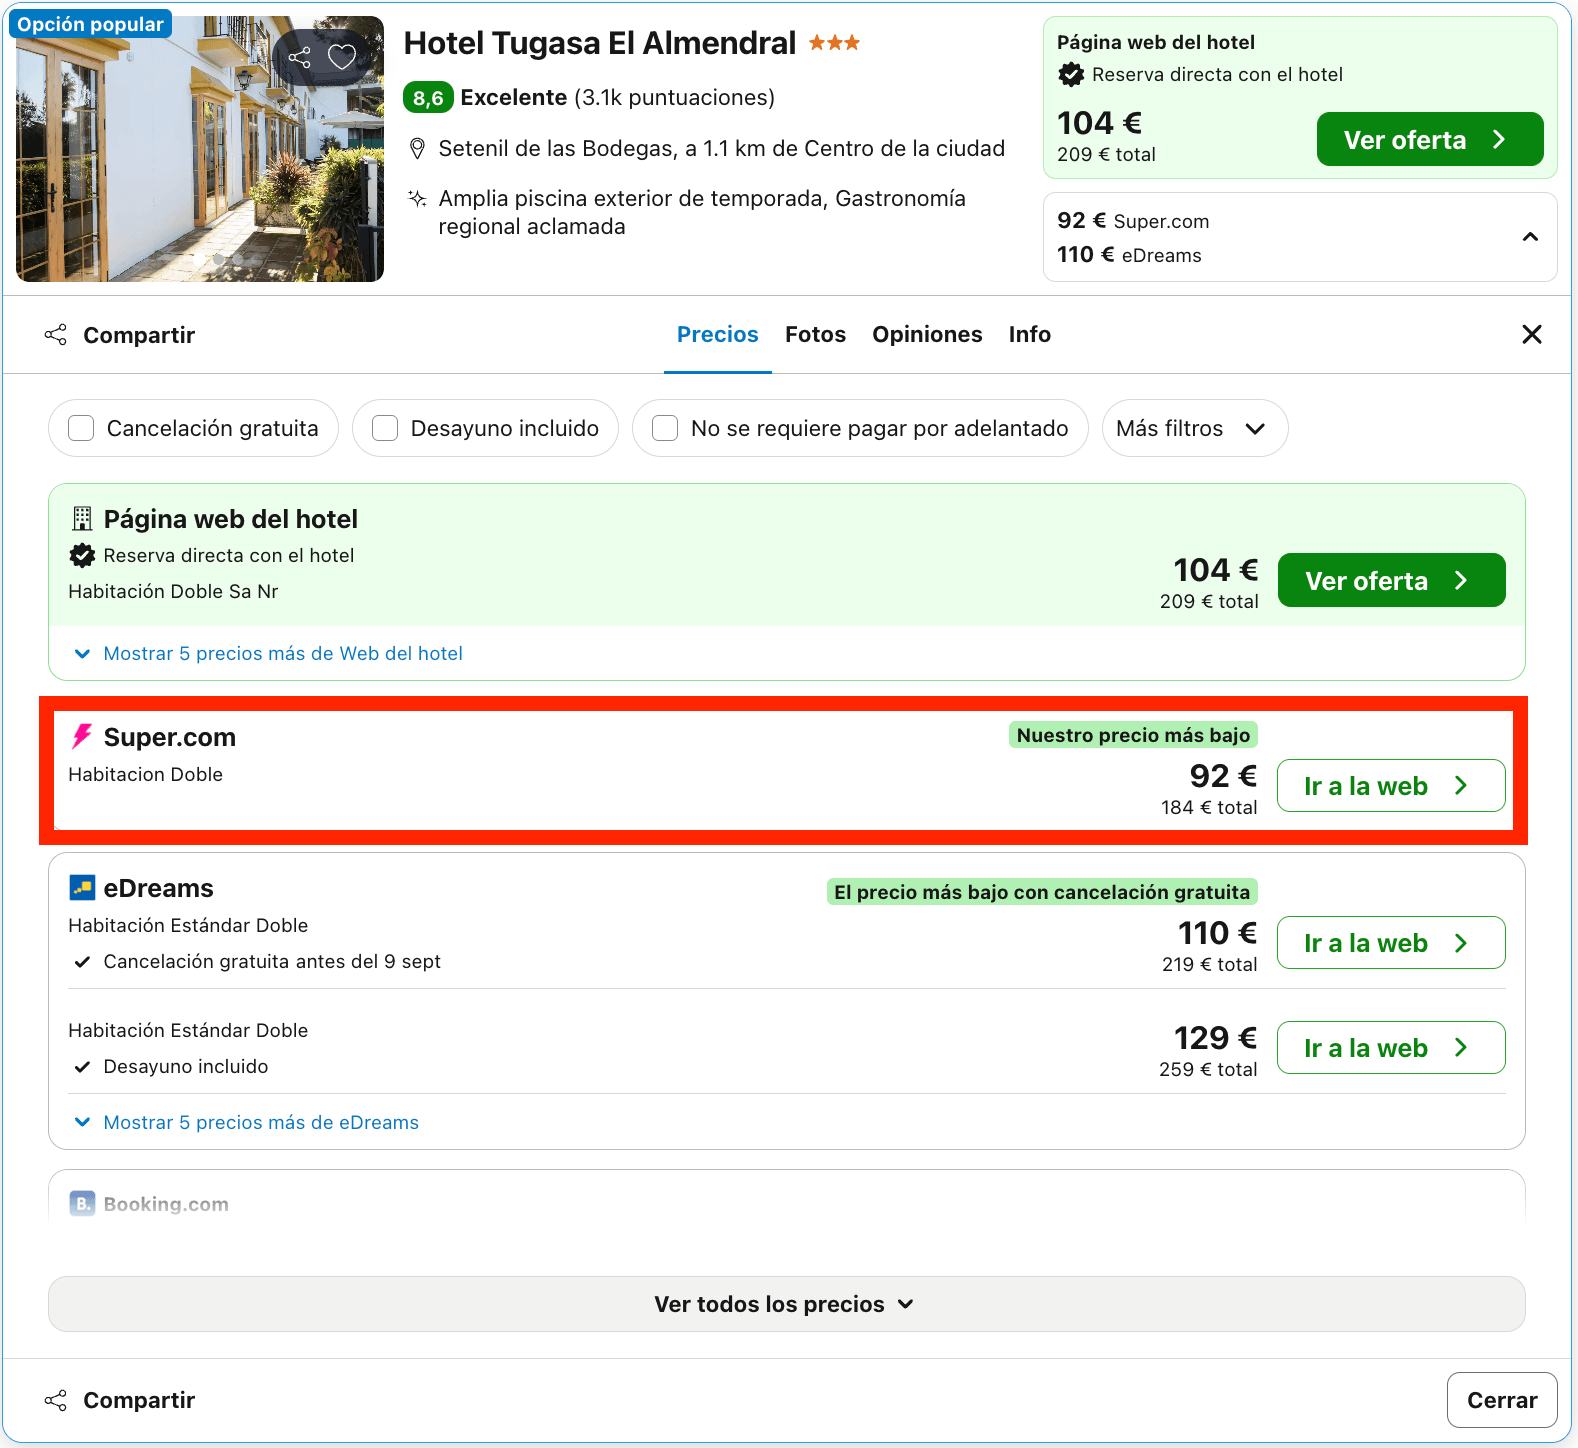1578x1448 pixels.
Task: Click Ver oferta in top-right card
Action: [1429, 139]
